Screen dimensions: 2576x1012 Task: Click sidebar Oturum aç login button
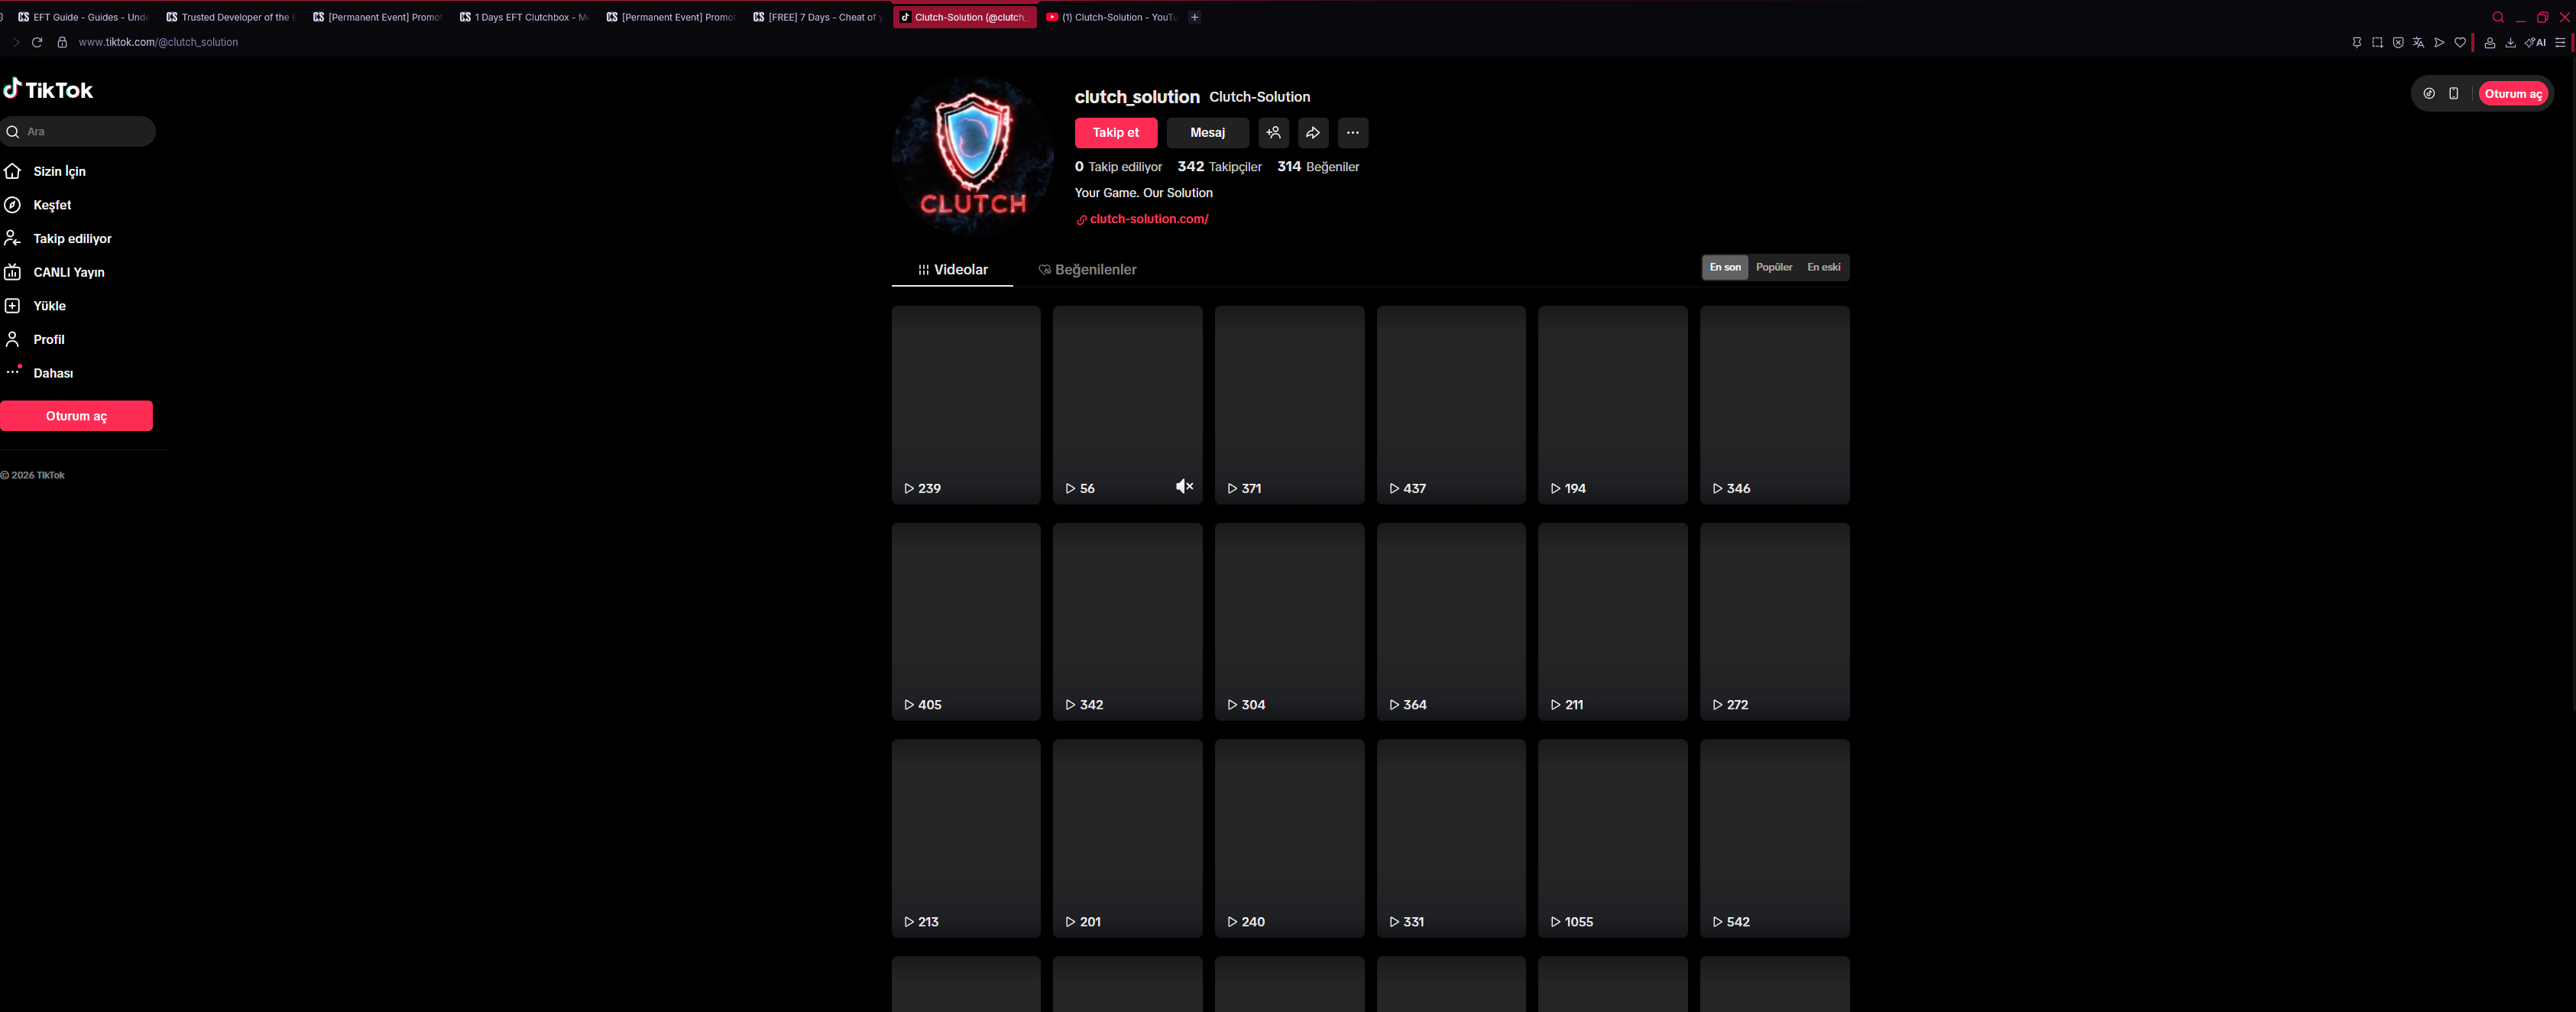(x=76, y=416)
